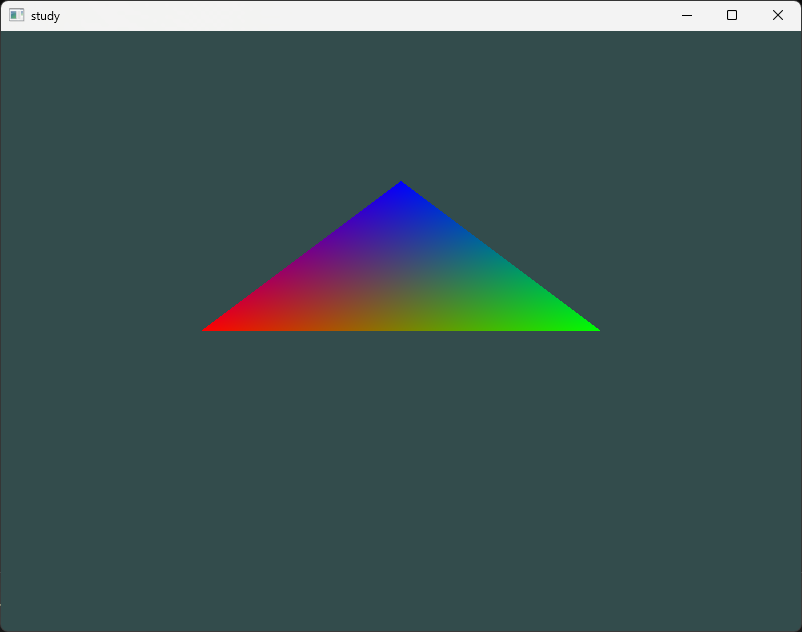Minimize the study window
Image resolution: width=802 pixels, height=632 pixels.
pos(686,15)
